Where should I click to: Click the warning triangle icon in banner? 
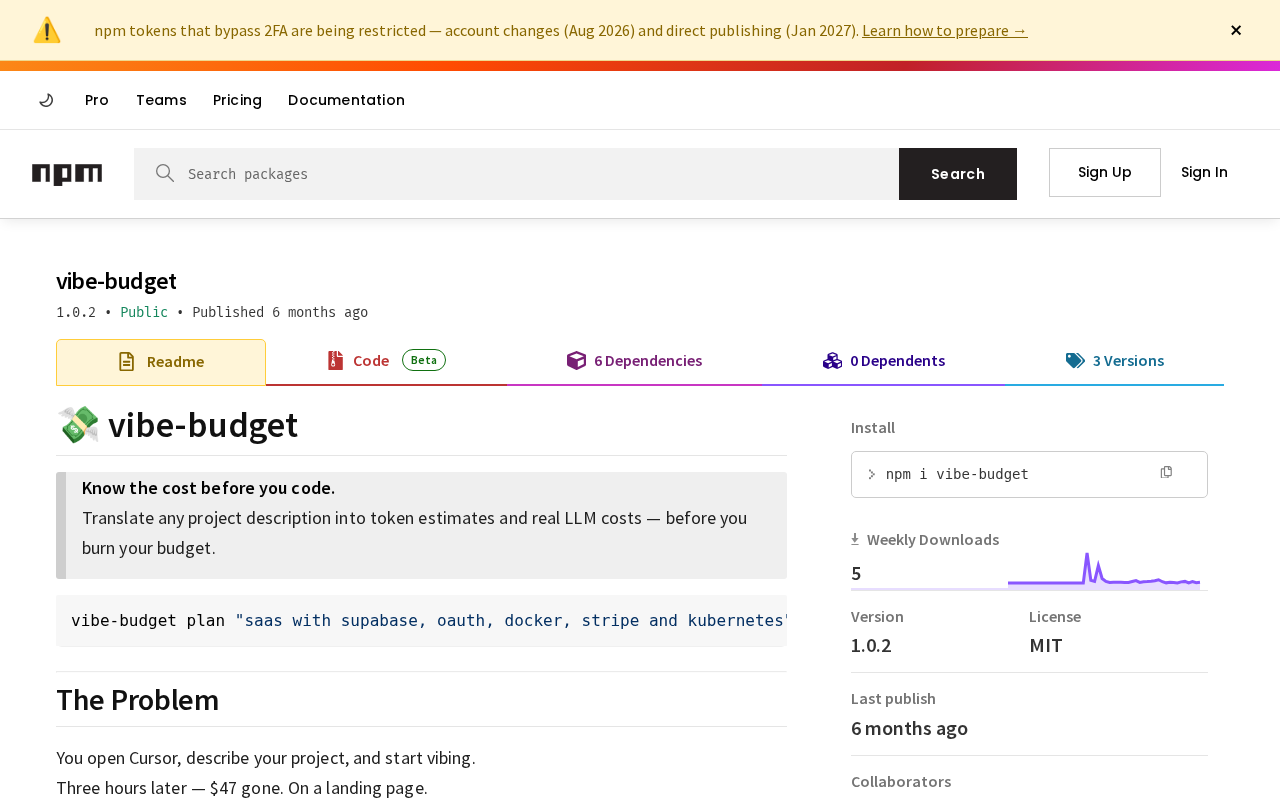tap(47, 30)
